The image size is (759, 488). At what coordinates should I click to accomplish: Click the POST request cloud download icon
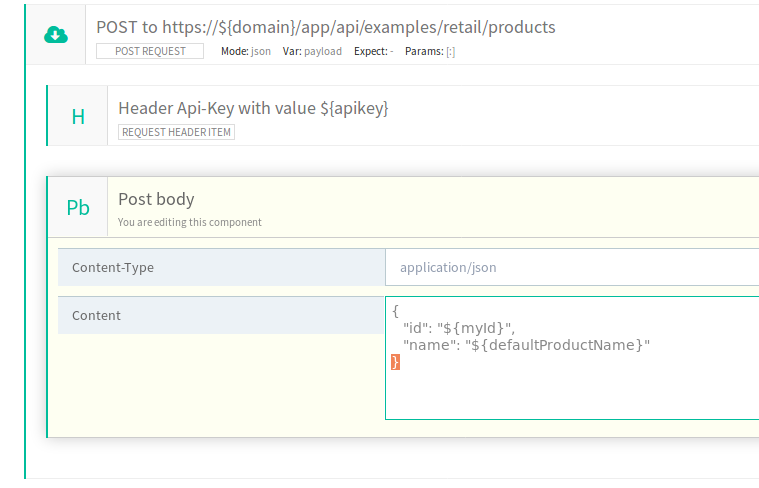(56, 35)
